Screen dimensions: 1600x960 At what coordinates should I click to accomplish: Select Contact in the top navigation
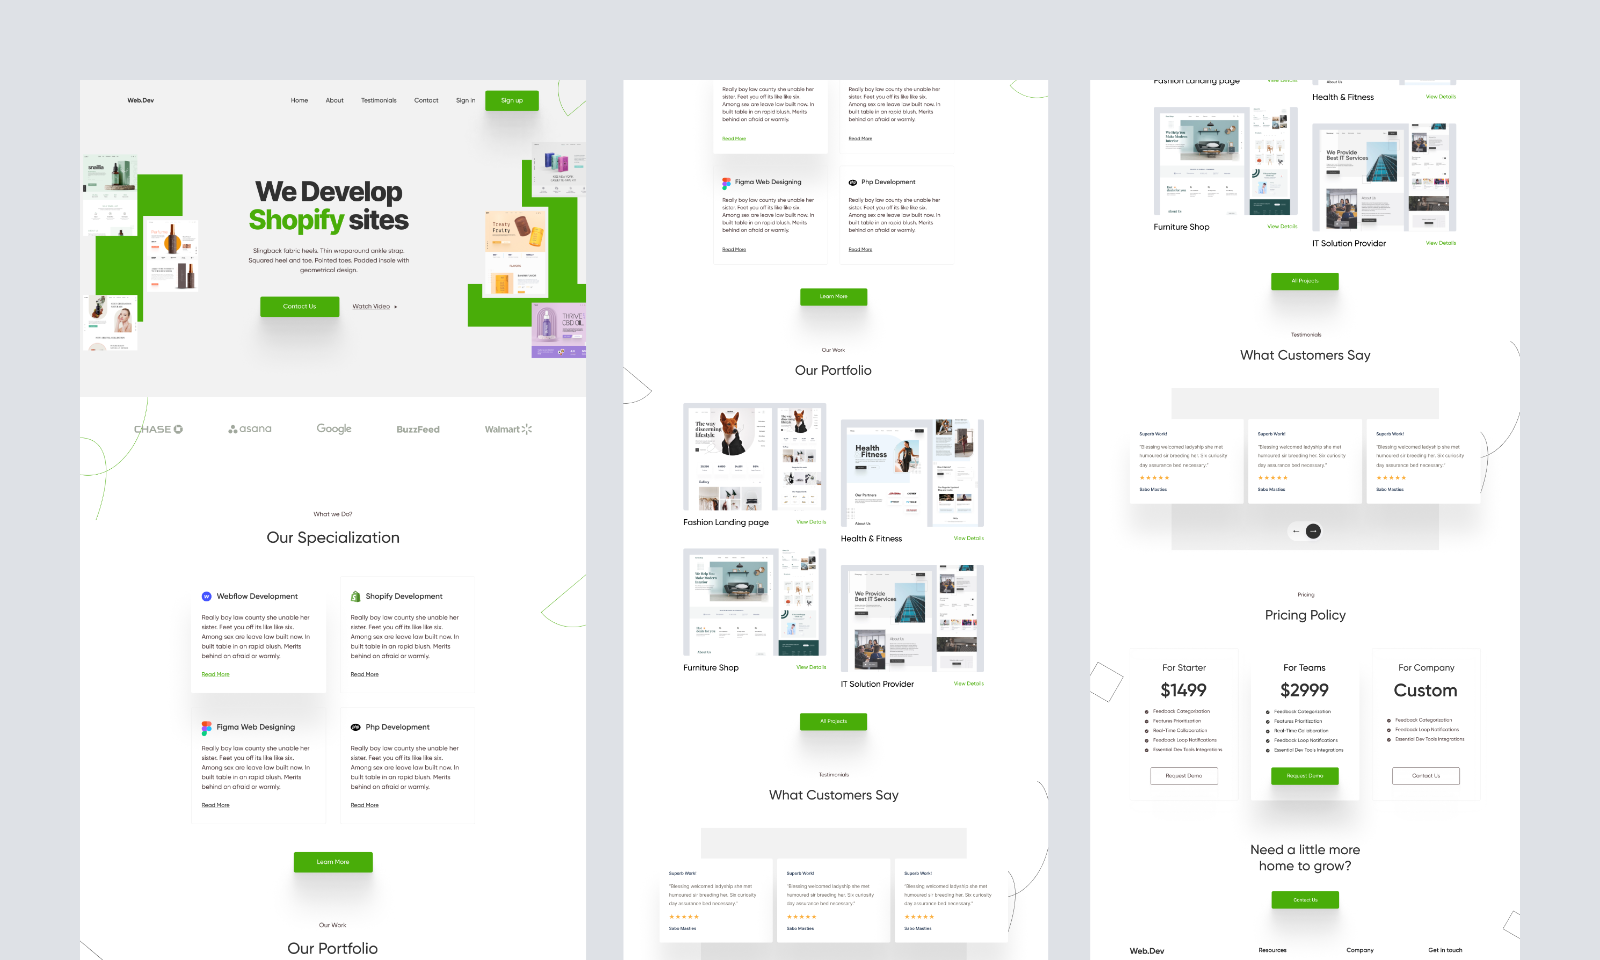tap(426, 100)
